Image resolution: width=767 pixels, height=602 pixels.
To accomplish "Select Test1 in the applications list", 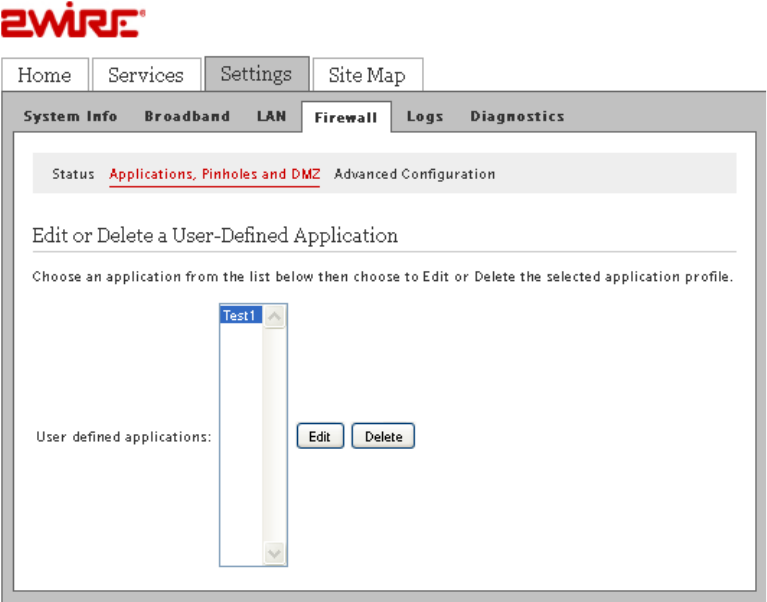I will click(x=241, y=315).
